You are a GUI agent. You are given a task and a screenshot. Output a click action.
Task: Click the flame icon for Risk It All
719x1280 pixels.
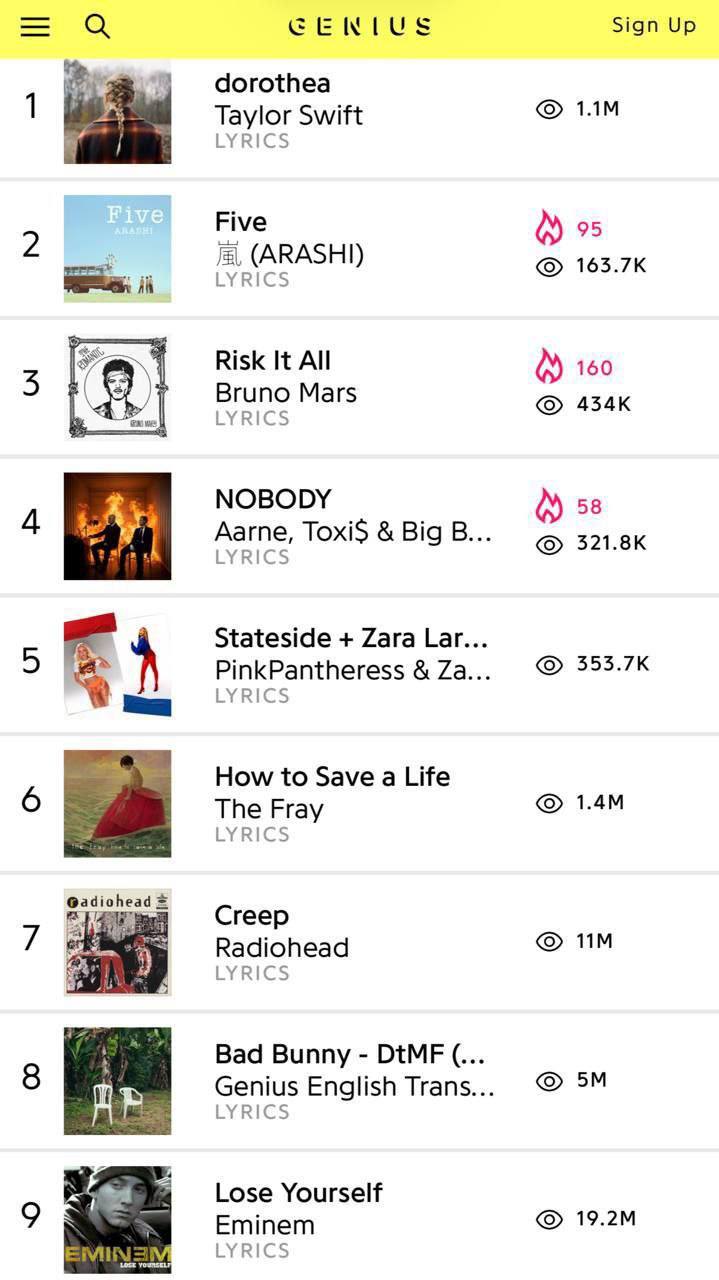point(549,367)
